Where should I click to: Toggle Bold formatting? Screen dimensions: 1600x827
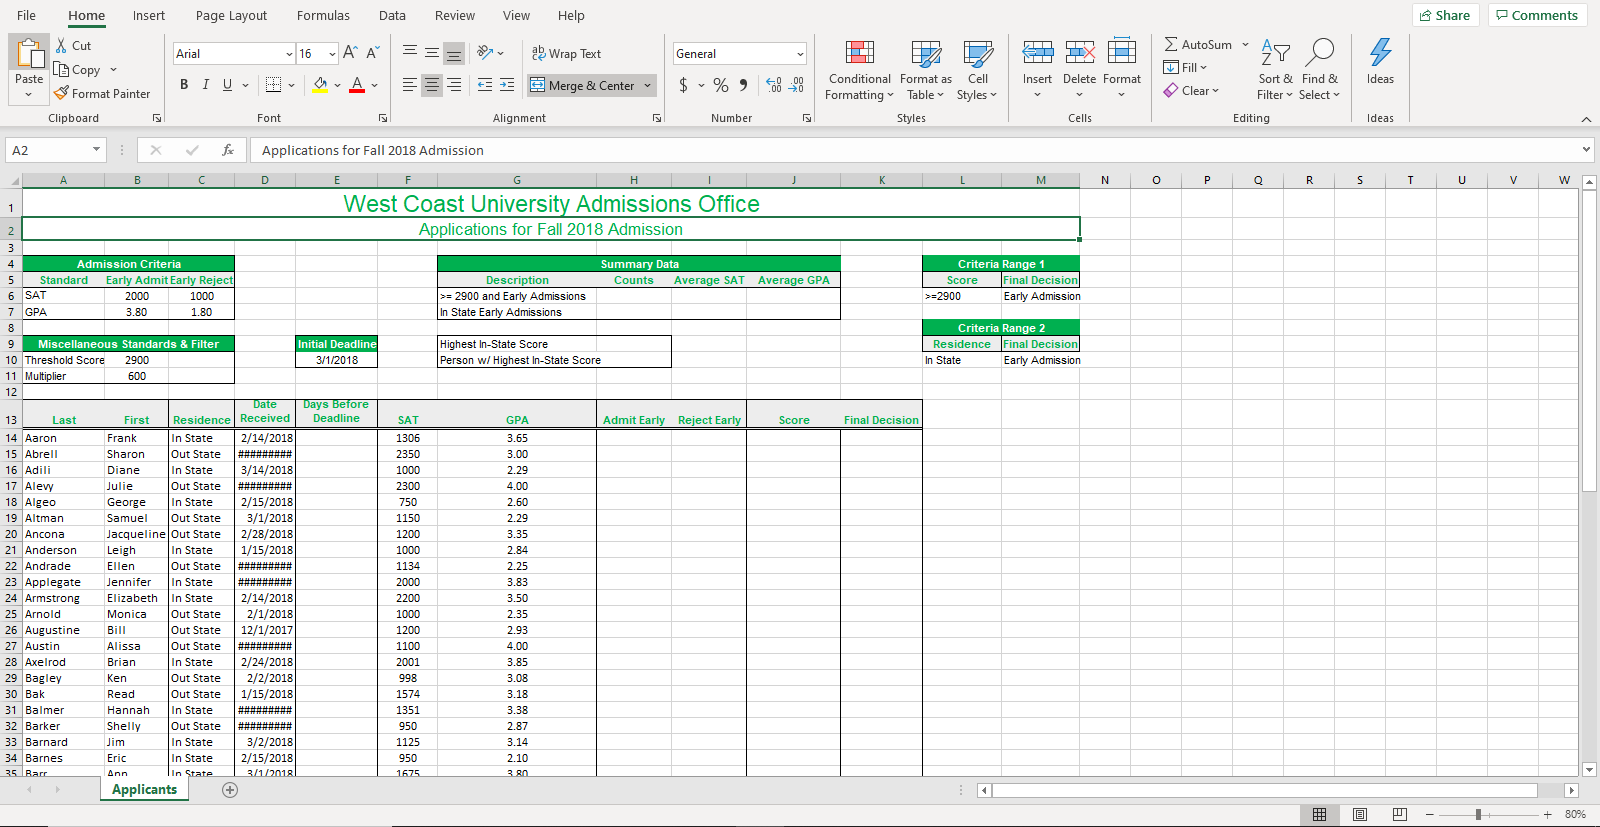point(184,85)
